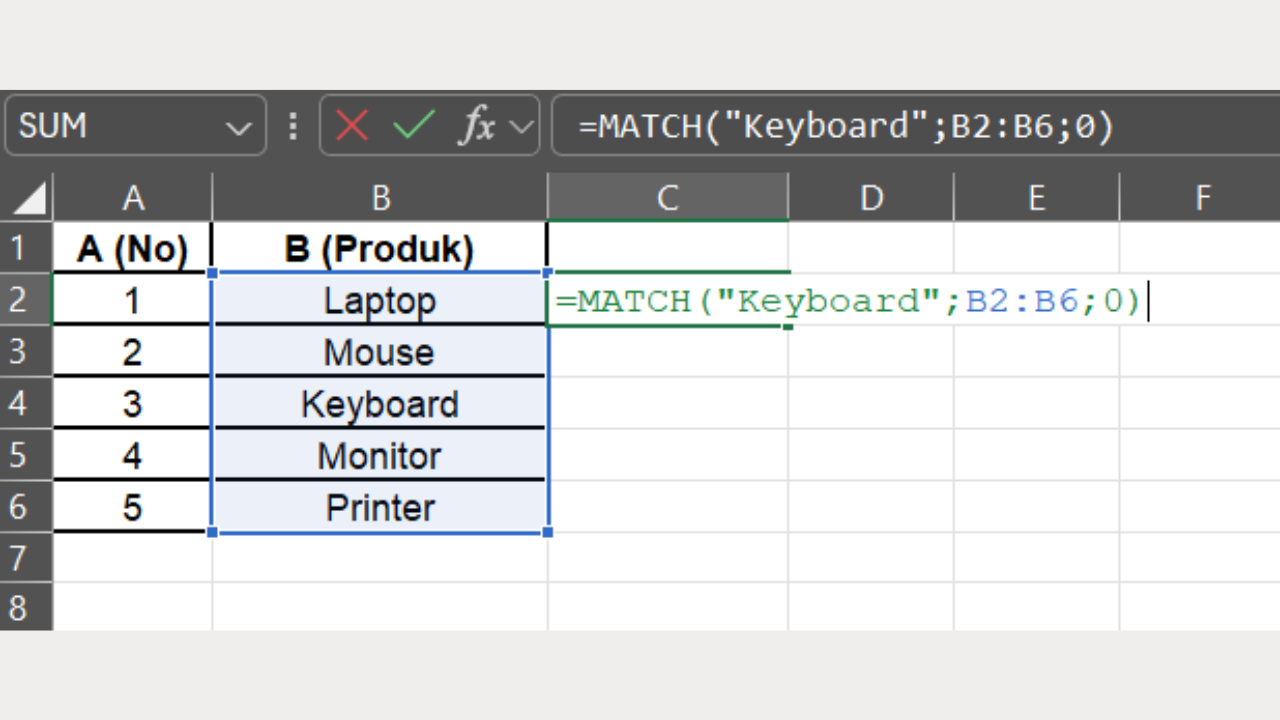Click the three-dot separator next to the Name Box
The height and width of the screenshot is (720, 1280).
(x=291, y=125)
